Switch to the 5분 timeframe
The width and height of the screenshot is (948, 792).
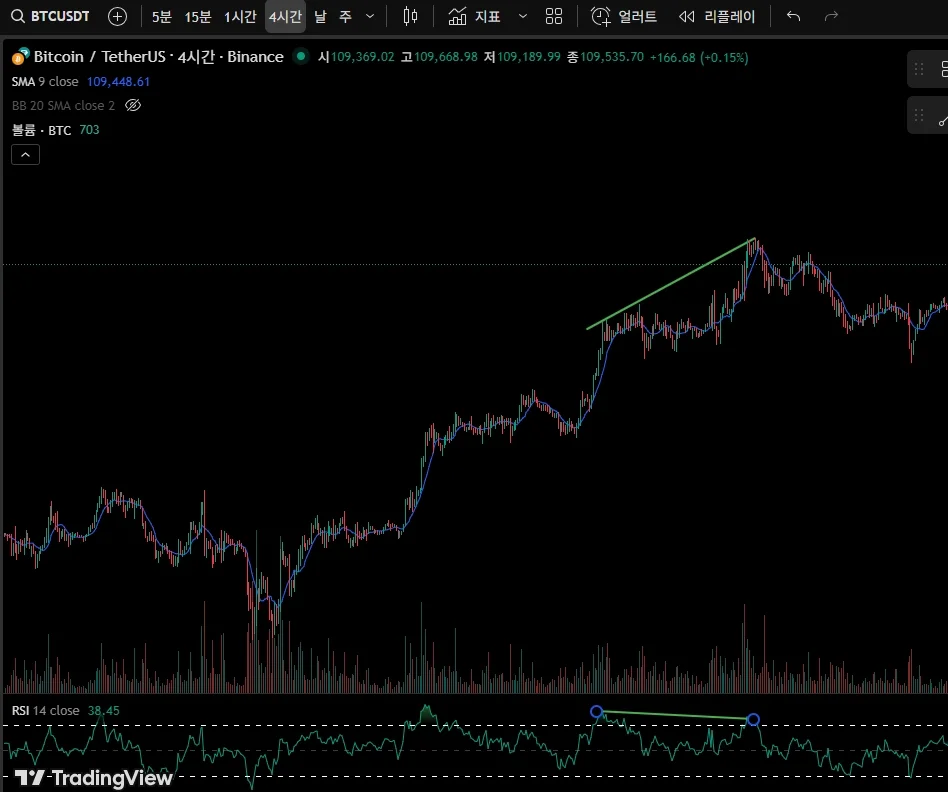(161, 16)
